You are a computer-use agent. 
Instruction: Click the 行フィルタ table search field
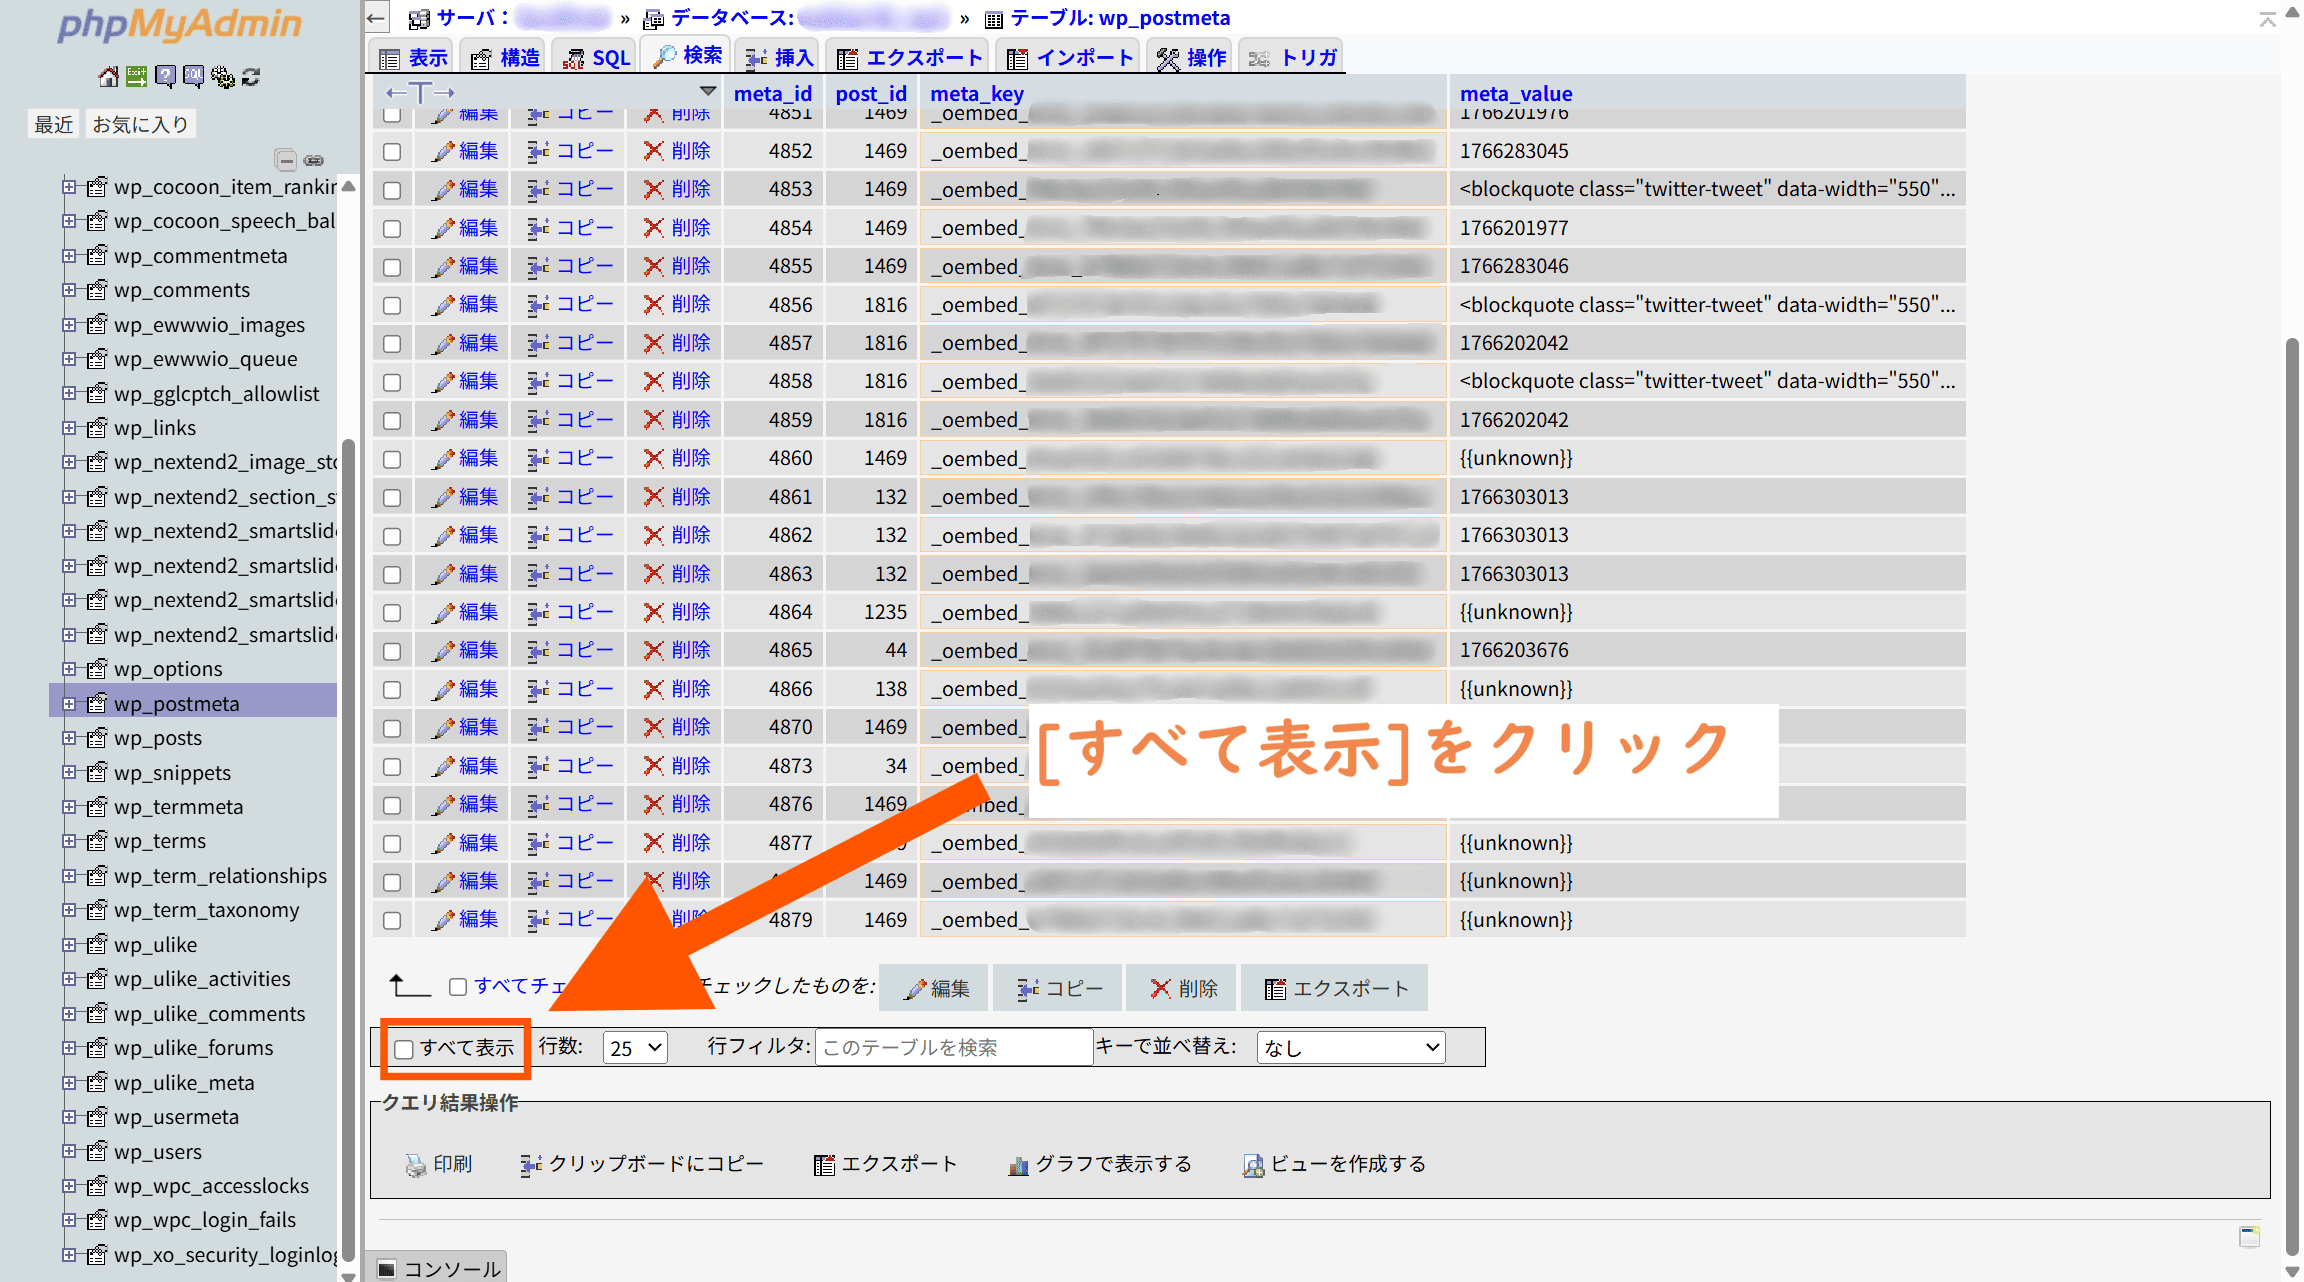click(953, 1048)
